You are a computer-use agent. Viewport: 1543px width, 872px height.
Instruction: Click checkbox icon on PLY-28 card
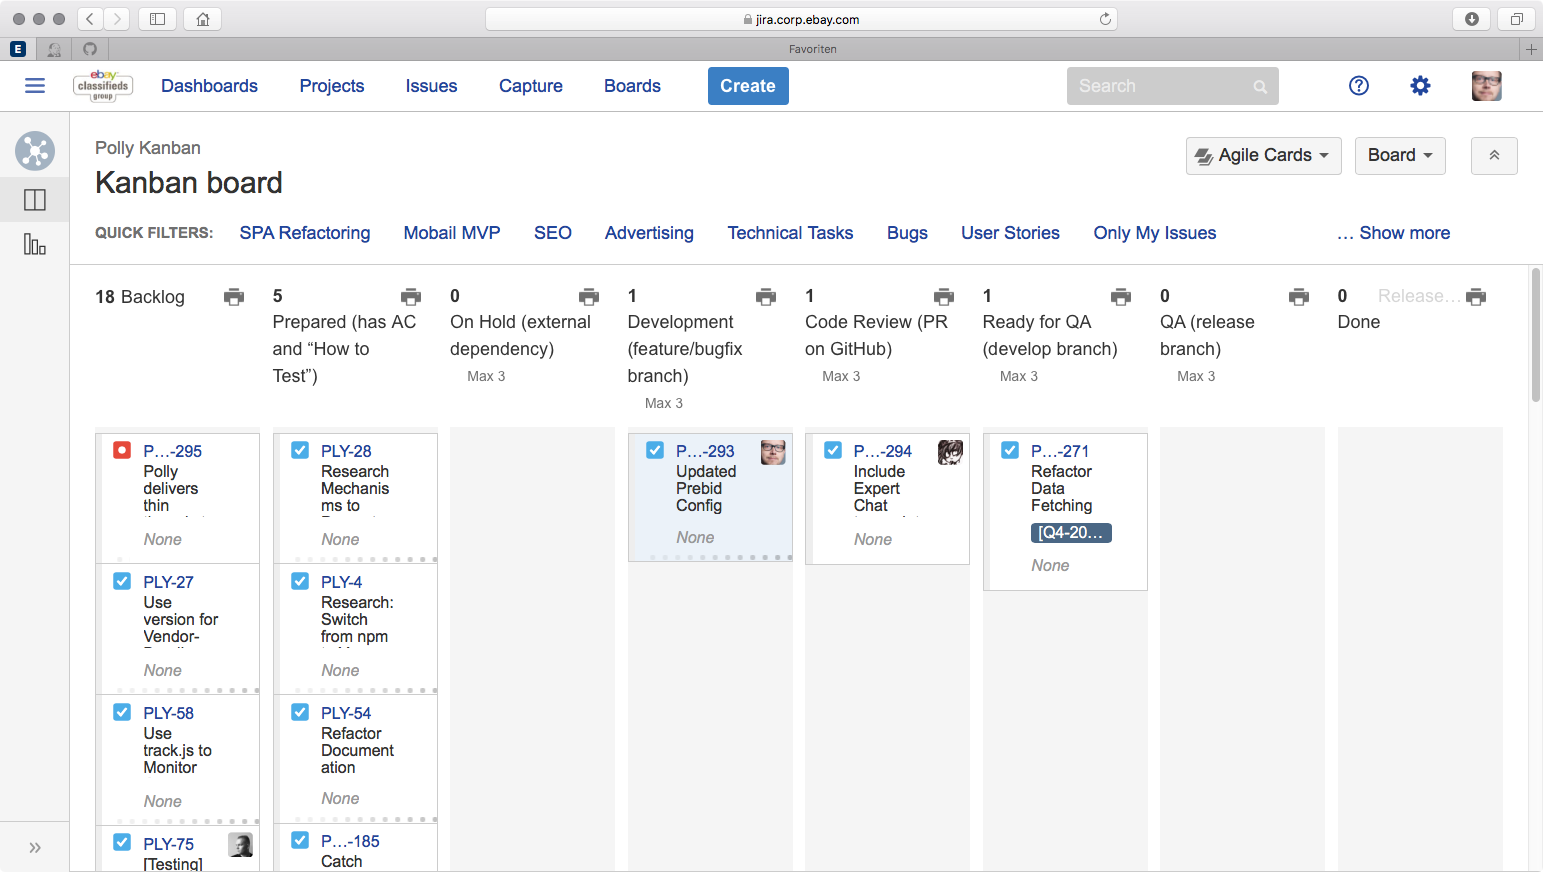pyautogui.click(x=300, y=450)
